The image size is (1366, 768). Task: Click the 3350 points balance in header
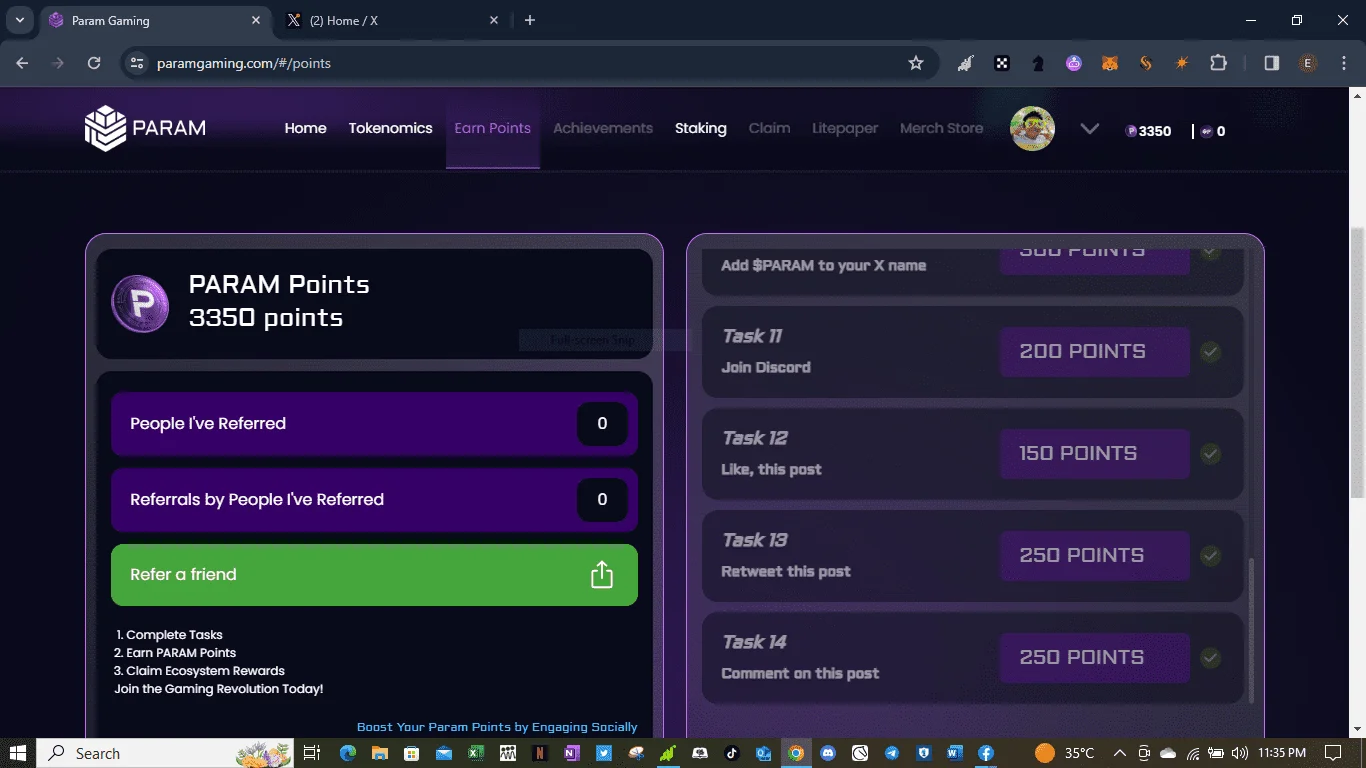pos(1148,131)
